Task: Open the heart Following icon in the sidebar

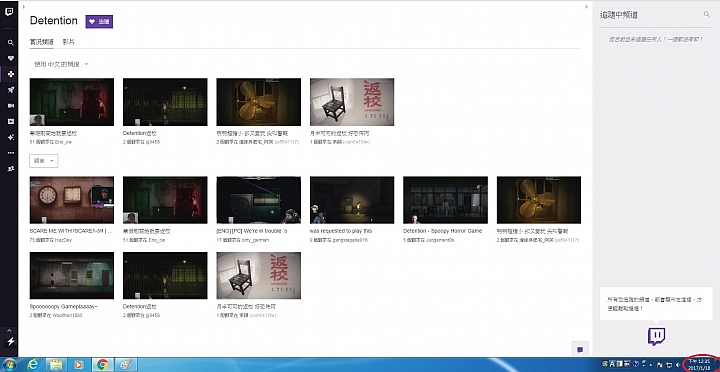Action: click(11, 58)
